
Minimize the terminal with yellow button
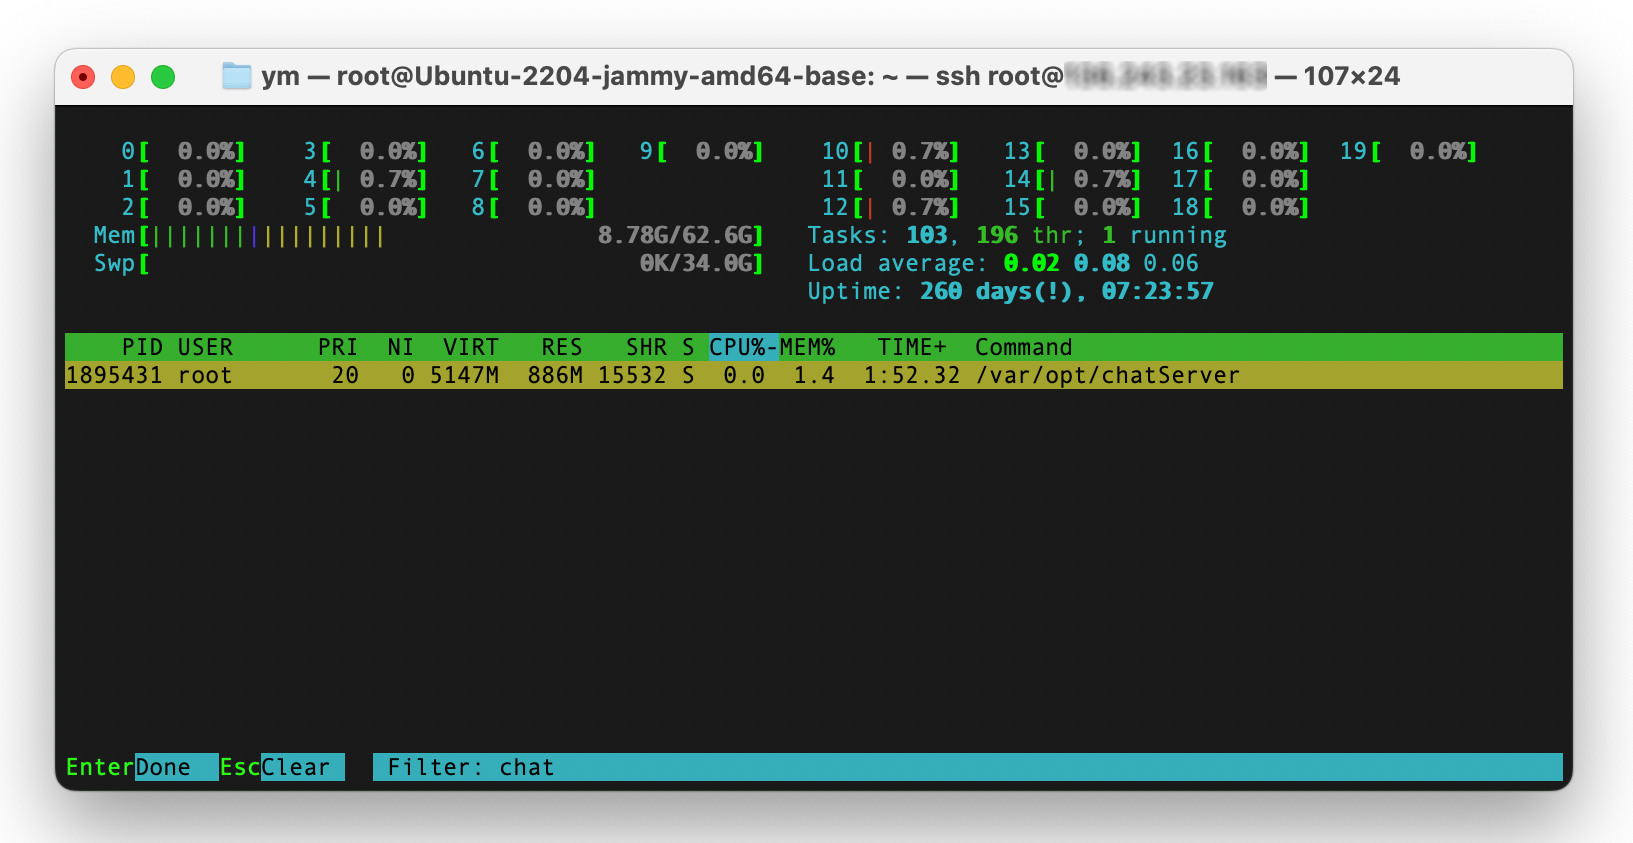point(123,77)
